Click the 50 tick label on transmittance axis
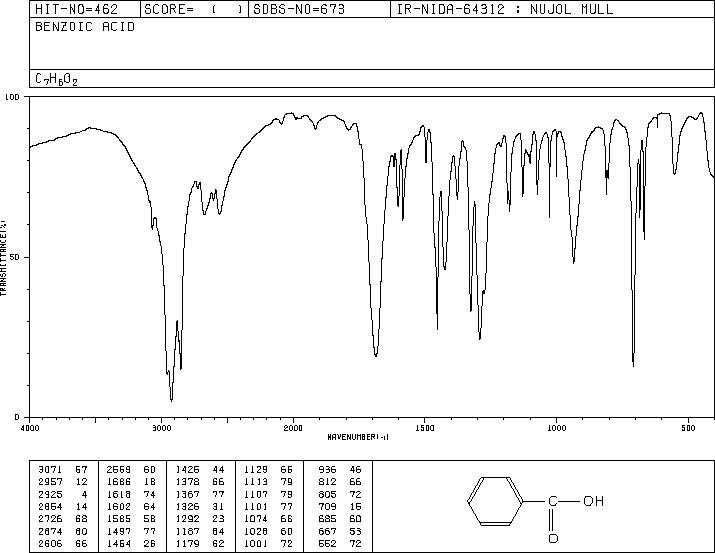The width and height of the screenshot is (715, 553). point(15,257)
